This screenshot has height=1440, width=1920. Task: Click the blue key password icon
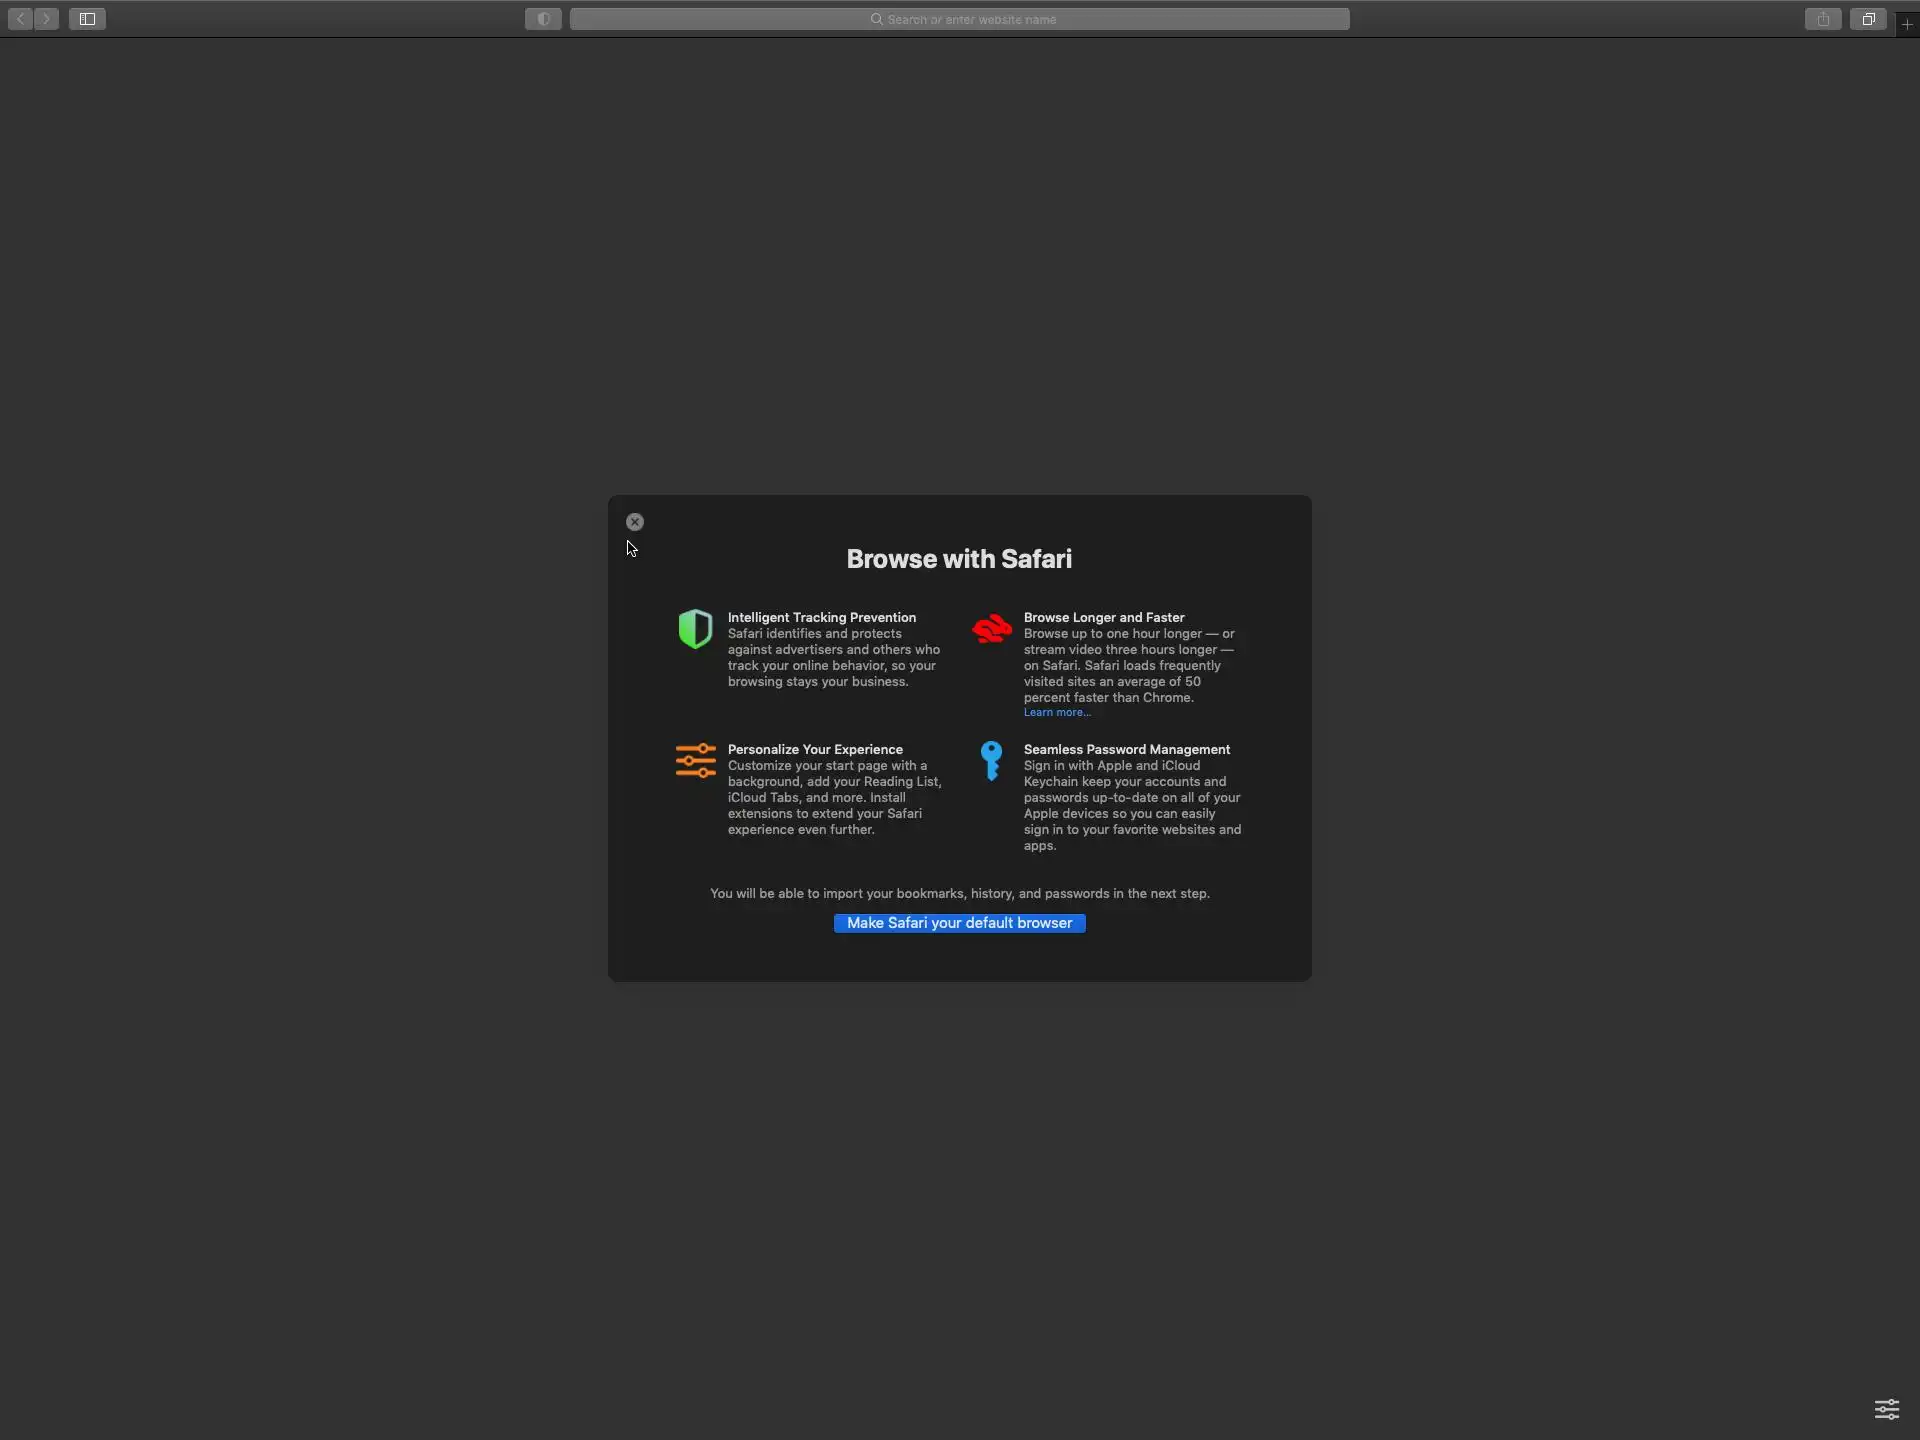click(x=991, y=760)
